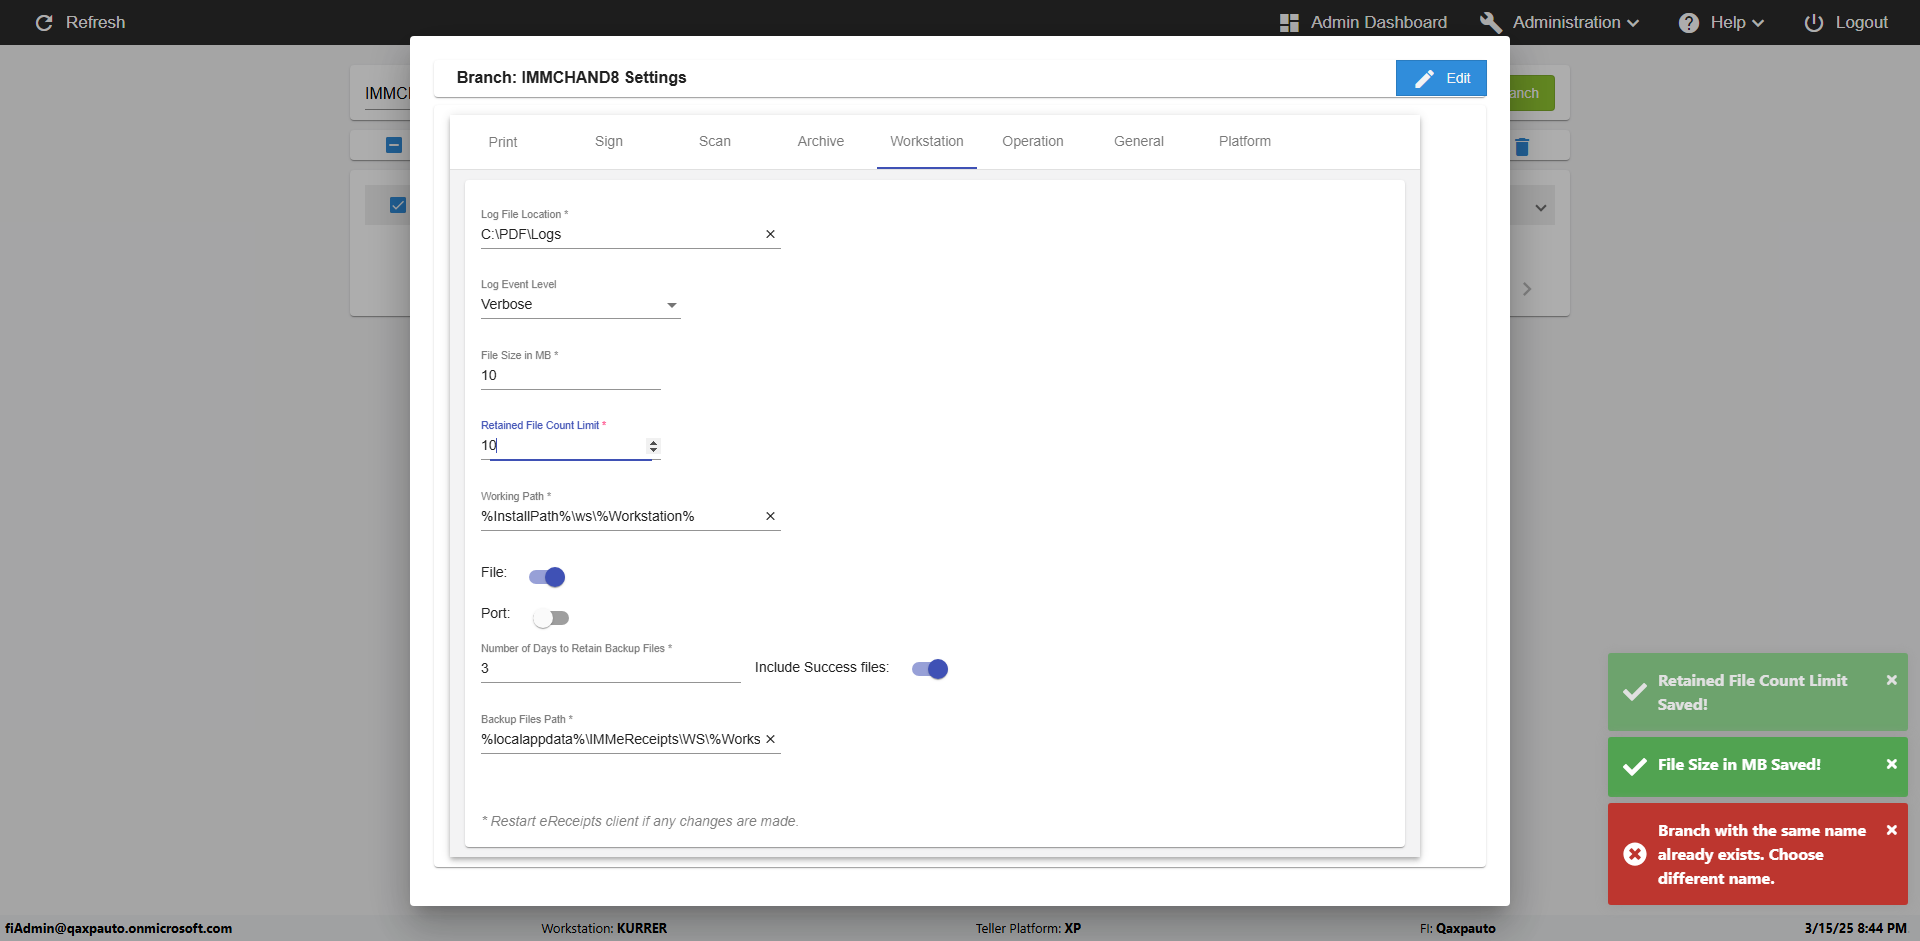1920x941 pixels.
Task: Clear the Backup Files Path field
Action: (x=770, y=739)
